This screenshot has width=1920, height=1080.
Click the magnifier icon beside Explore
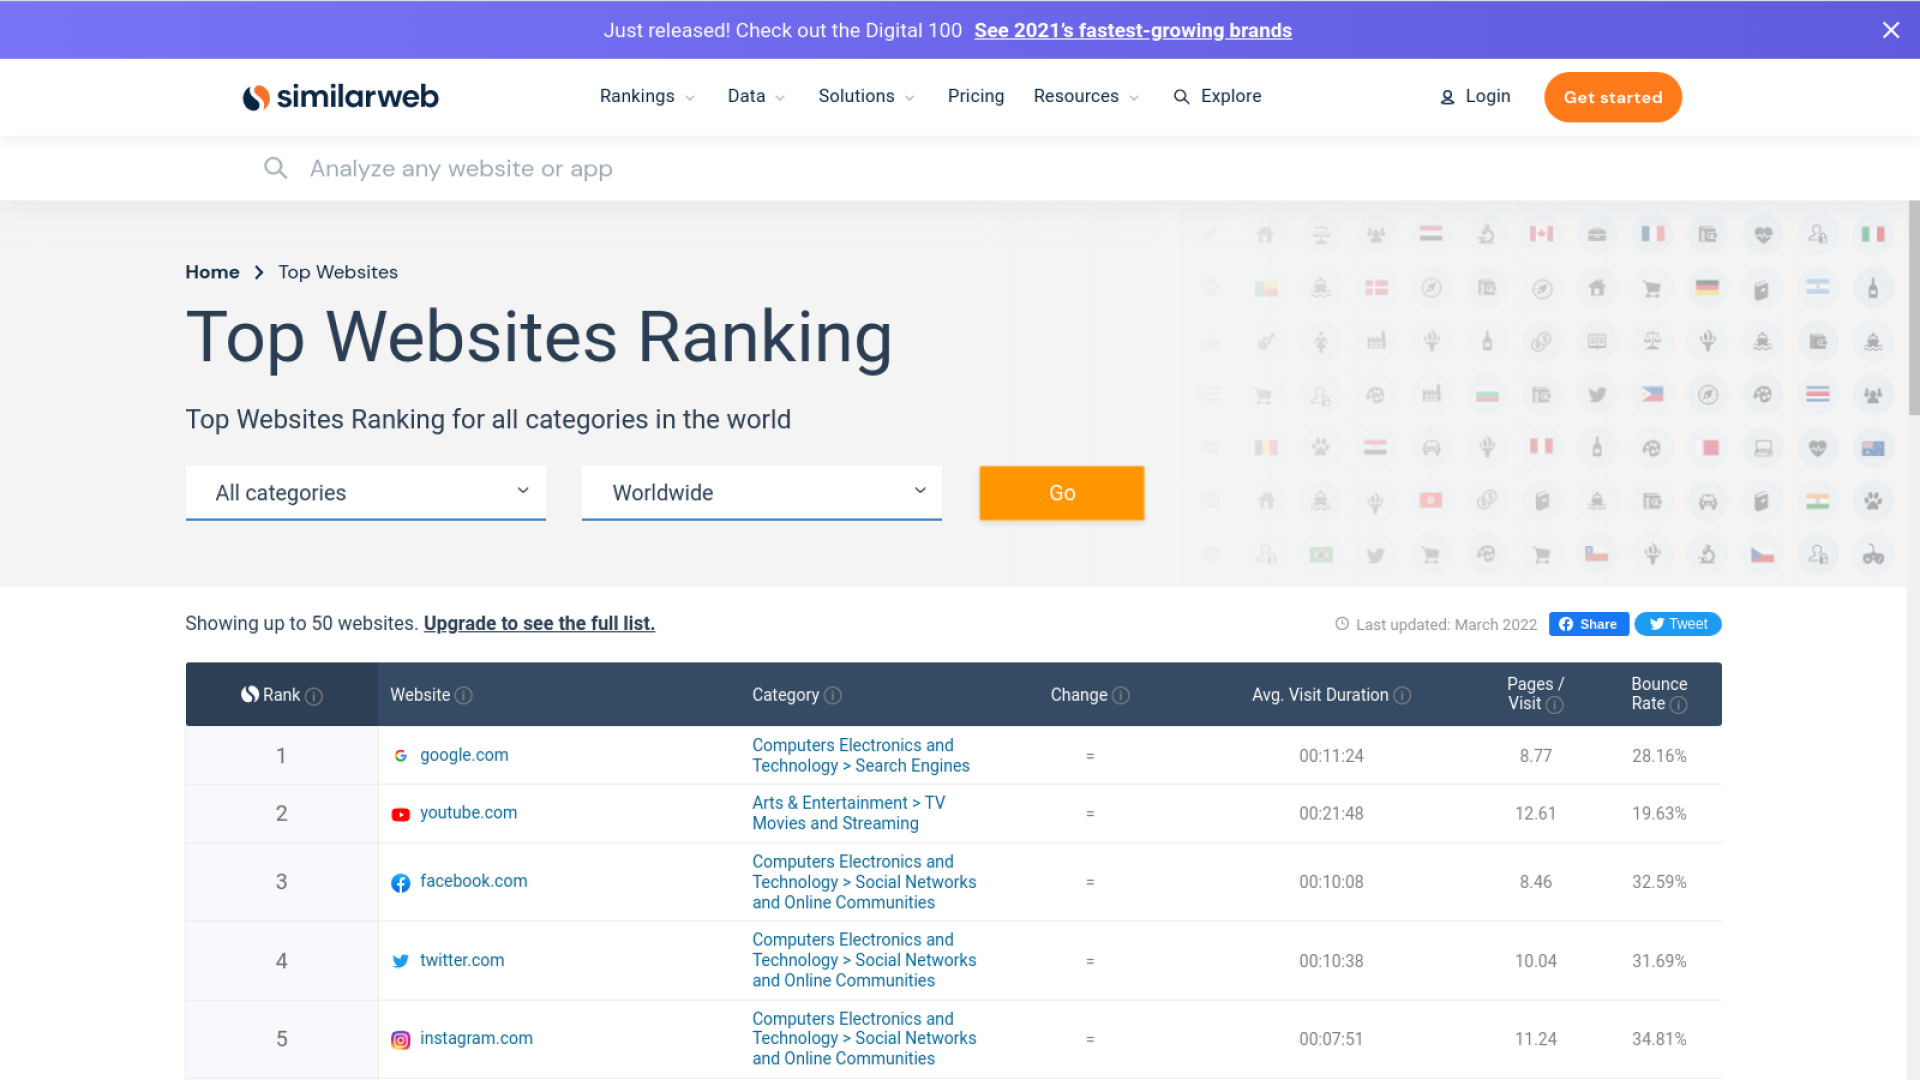tap(1181, 97)
